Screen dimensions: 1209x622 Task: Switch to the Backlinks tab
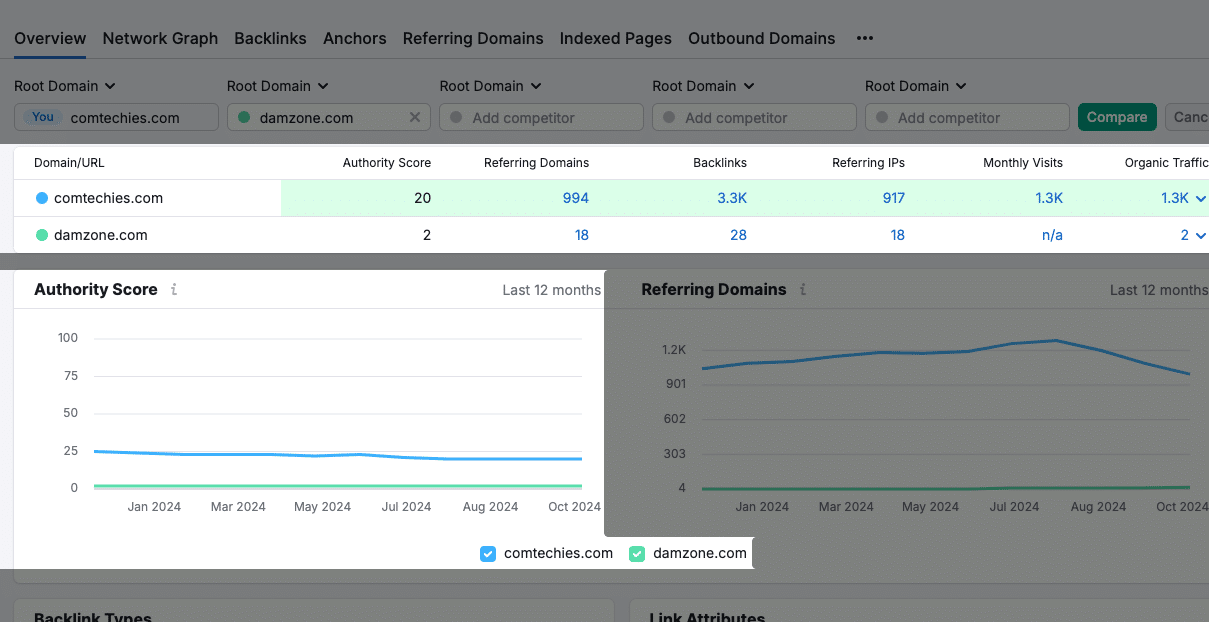270,38
